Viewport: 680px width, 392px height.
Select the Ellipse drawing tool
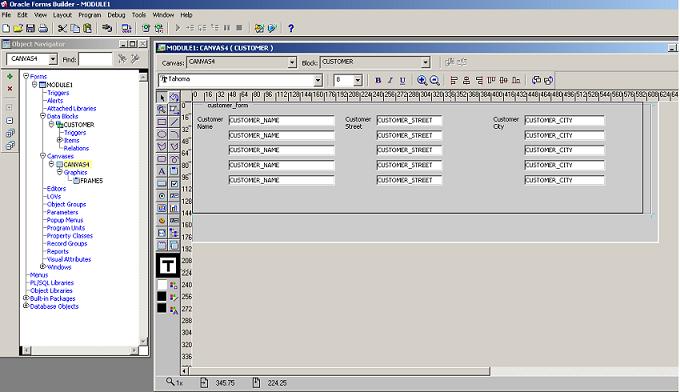(x=162, y=134)
